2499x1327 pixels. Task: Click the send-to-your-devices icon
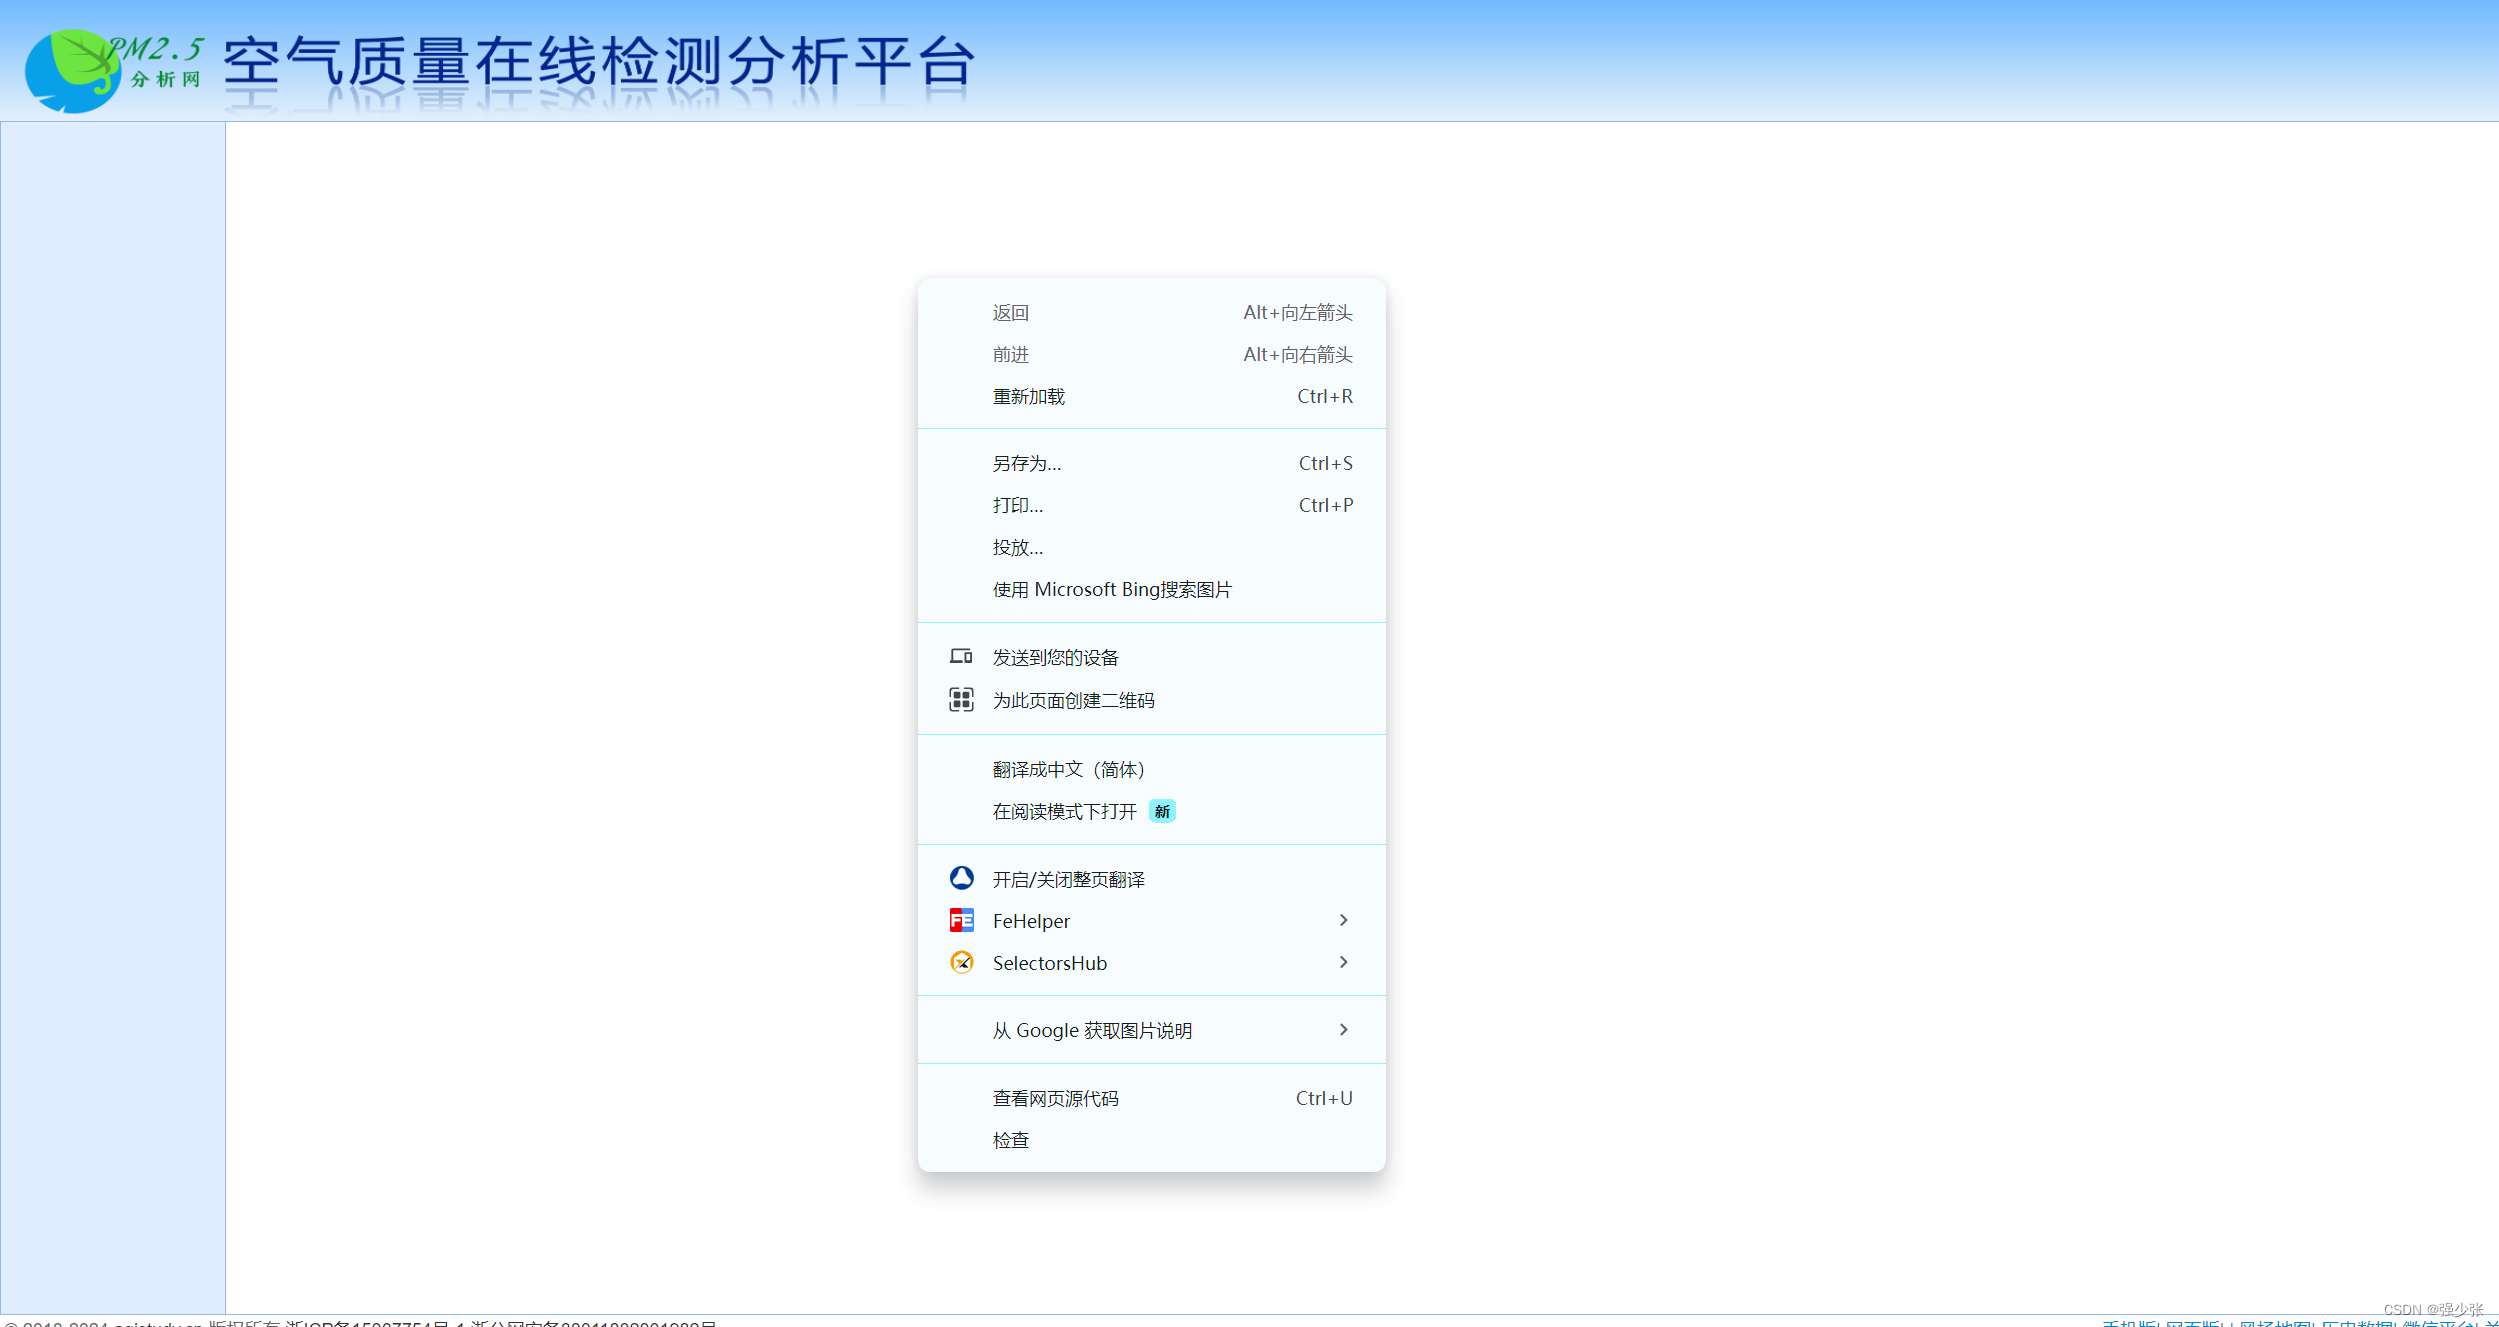pyautogui.click(x=961, y=657)
